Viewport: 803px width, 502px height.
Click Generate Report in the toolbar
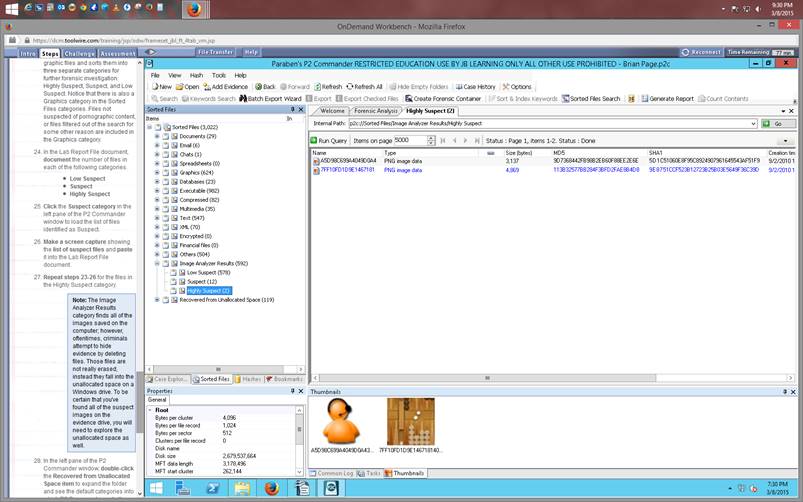pyautogui.click(x=667, y=99)
